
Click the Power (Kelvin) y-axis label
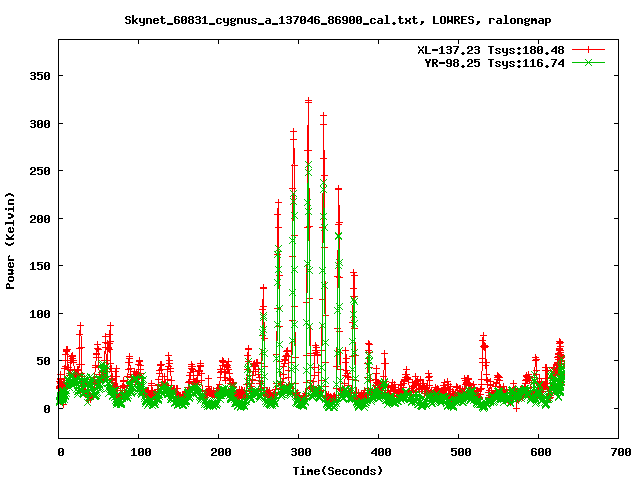[10, 241]
